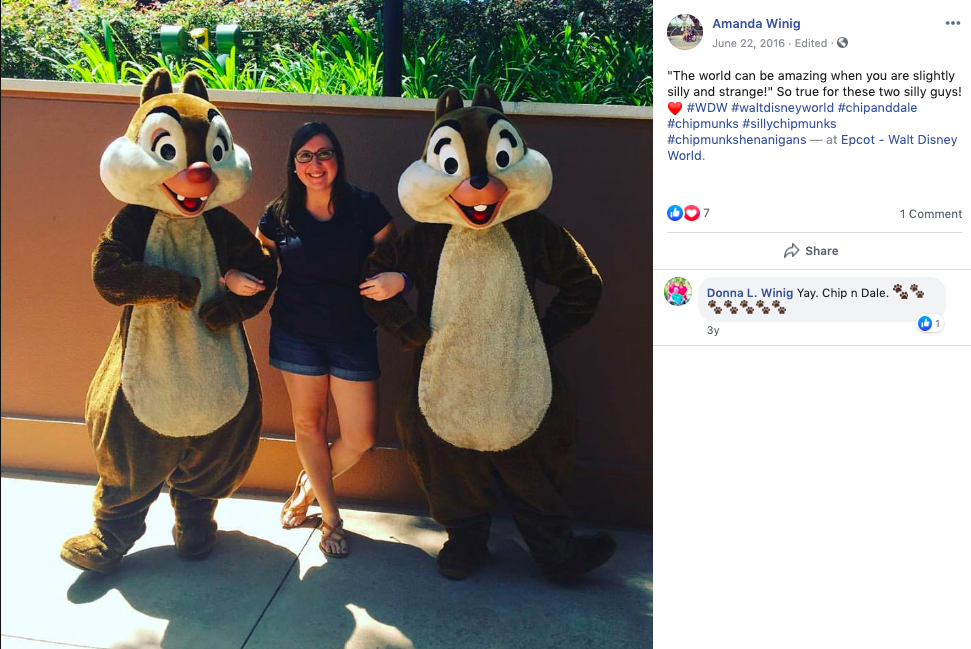Image resolution: width=971 pixels, height=649 pixels.
Task: Open the three-dot post options menu
Action: [x=952, y=24]
